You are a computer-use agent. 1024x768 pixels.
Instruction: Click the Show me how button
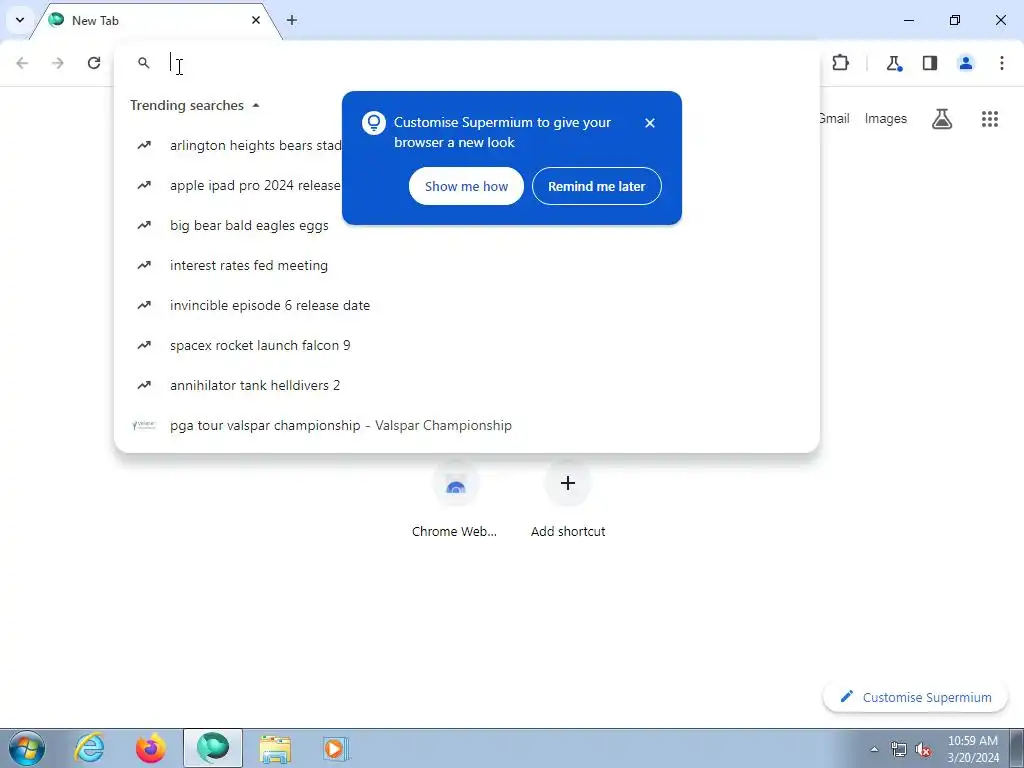pos(466,186)
